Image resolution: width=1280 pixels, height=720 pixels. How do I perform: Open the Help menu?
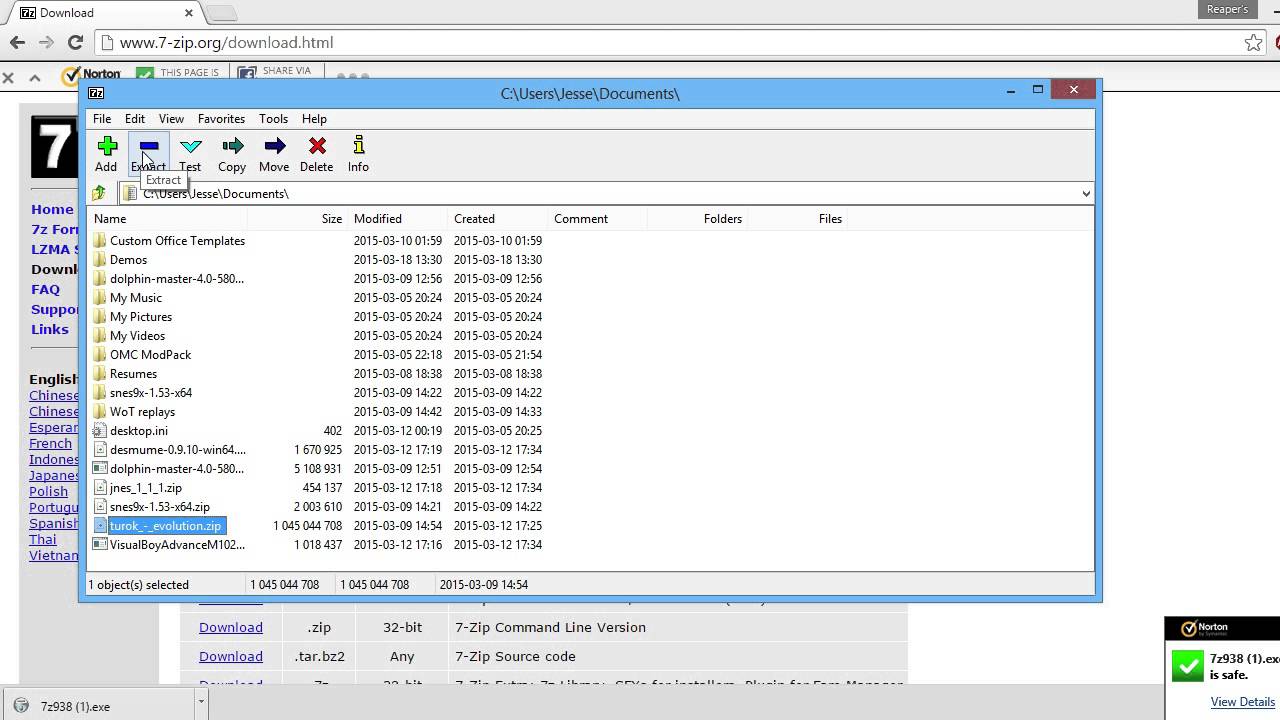point(314,118)
